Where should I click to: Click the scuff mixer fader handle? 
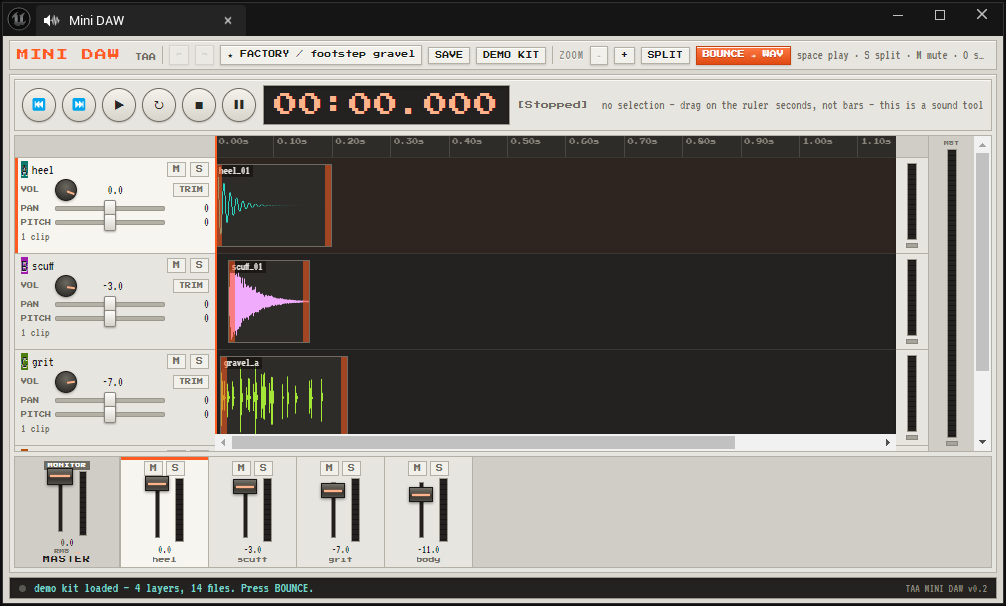point(244,487)
